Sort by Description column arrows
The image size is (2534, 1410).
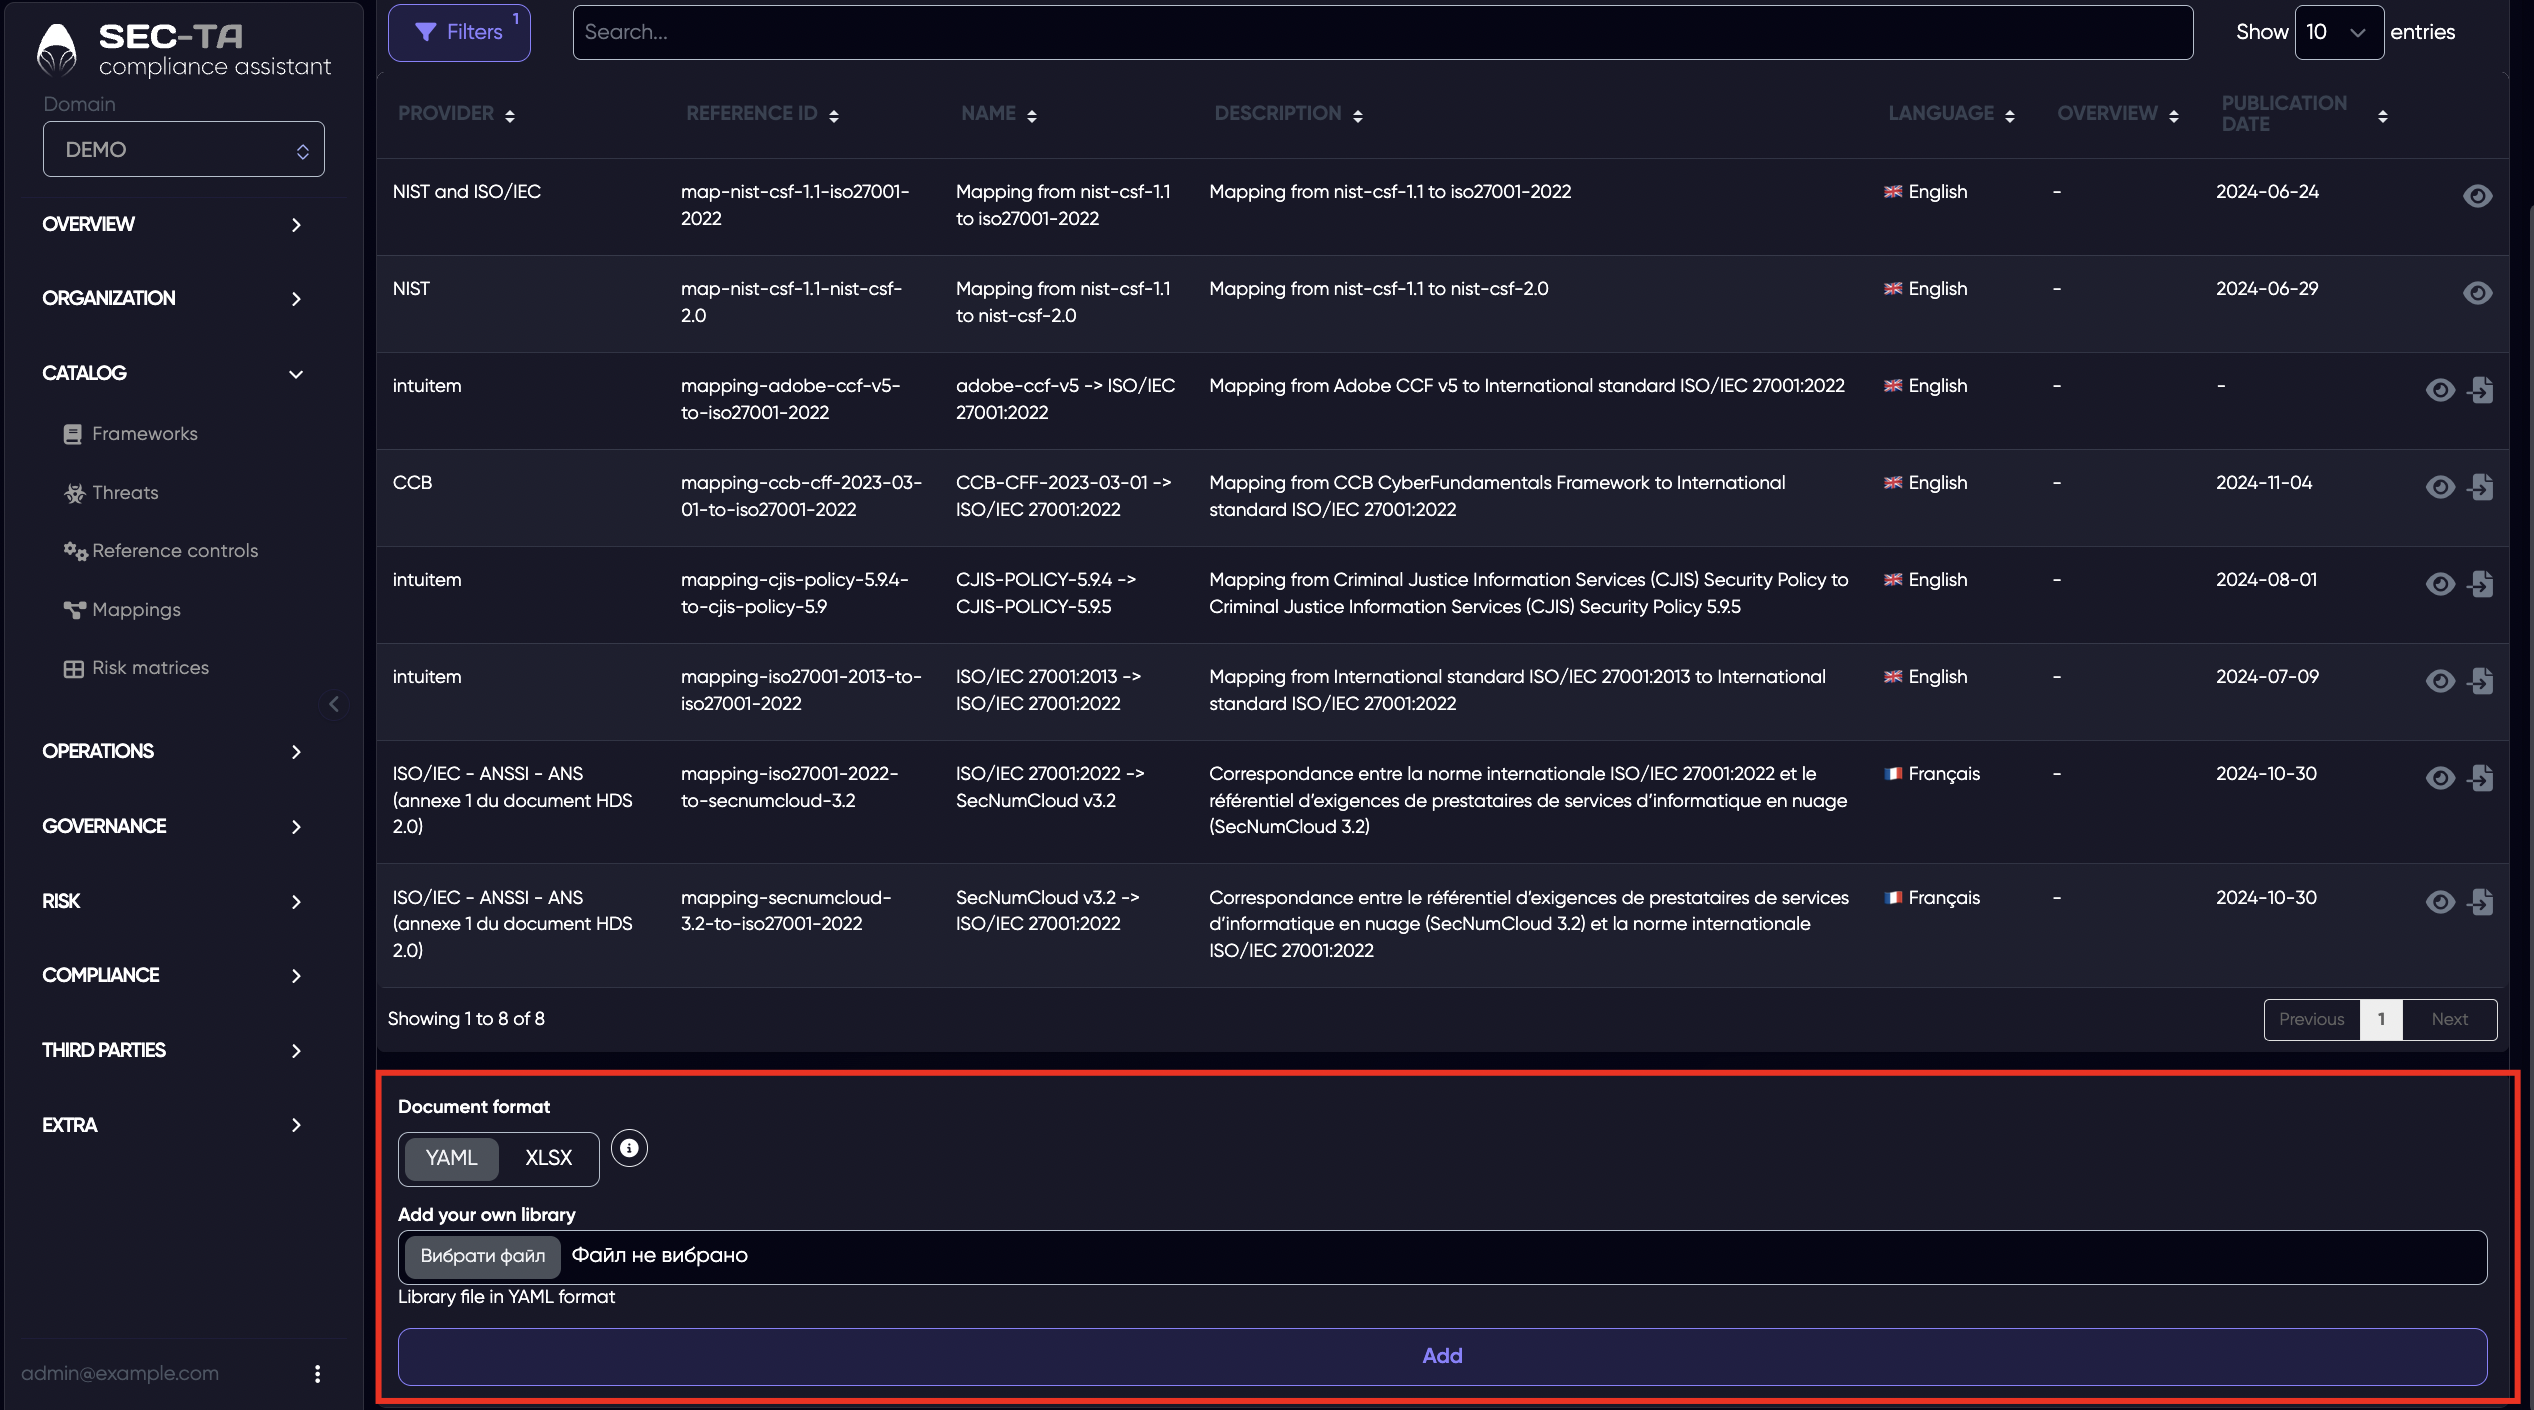pyautogui.click(x=1358, y=116)
